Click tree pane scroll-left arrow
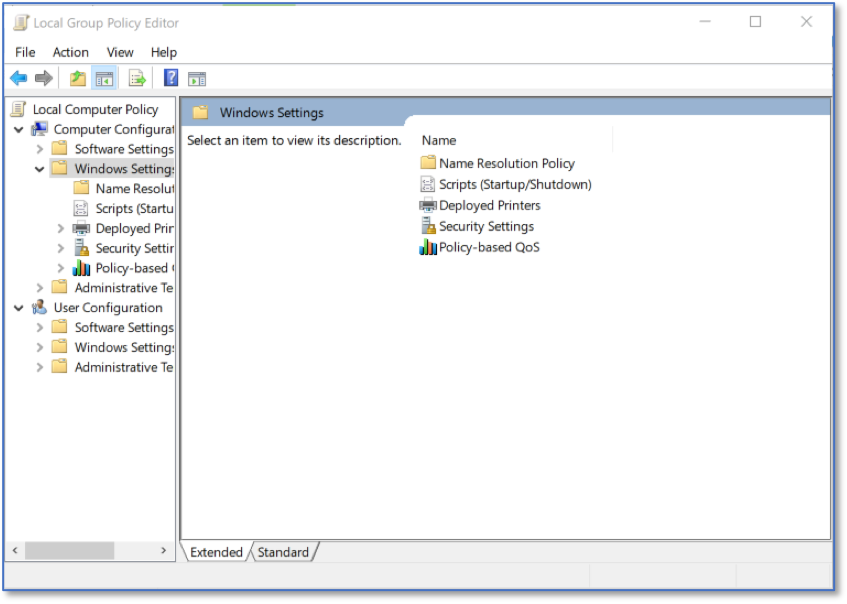Viewport: 847px width, 604px height. click(x=15, y=551)
